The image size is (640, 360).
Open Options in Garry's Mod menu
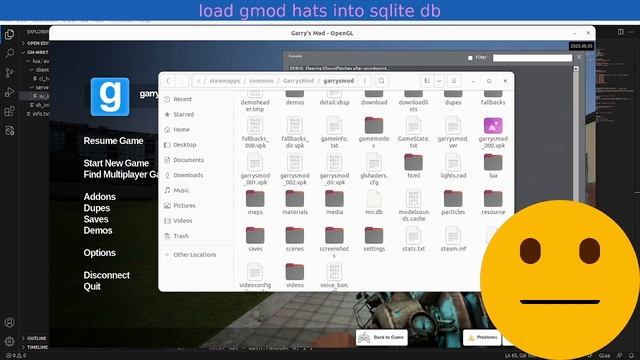click(x=100, y=253)
